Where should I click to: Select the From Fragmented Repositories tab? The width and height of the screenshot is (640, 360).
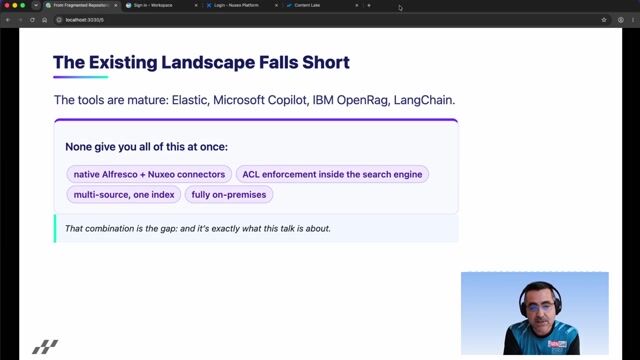click(x=81, y=5)
